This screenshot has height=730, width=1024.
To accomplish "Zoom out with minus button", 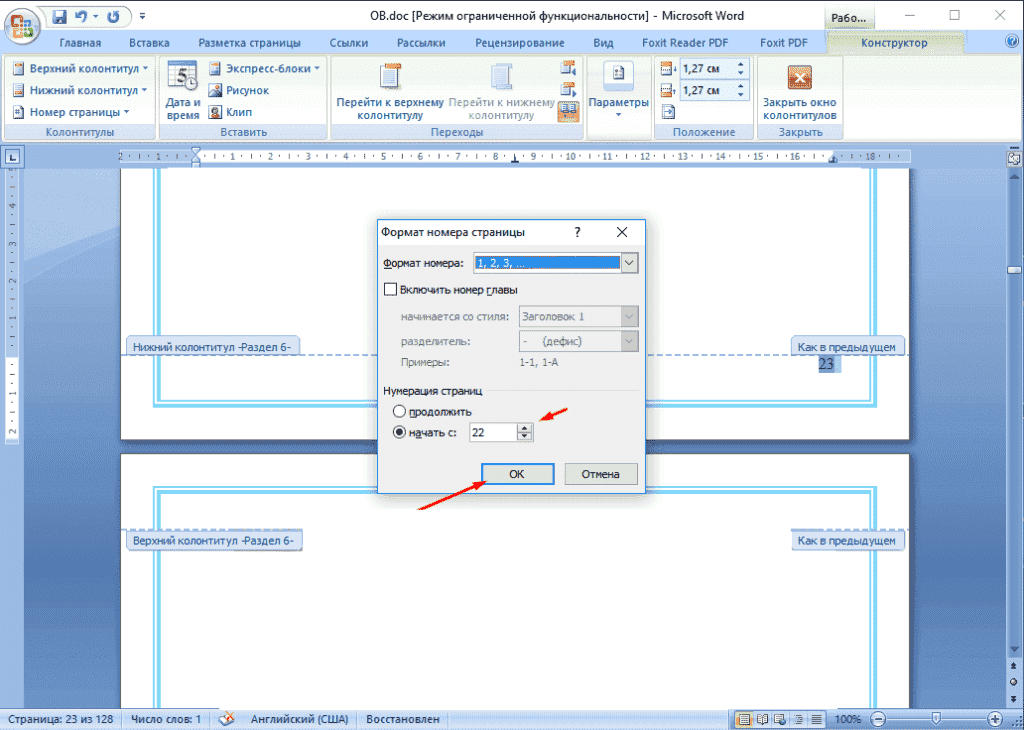I will [x=879, y=719].
